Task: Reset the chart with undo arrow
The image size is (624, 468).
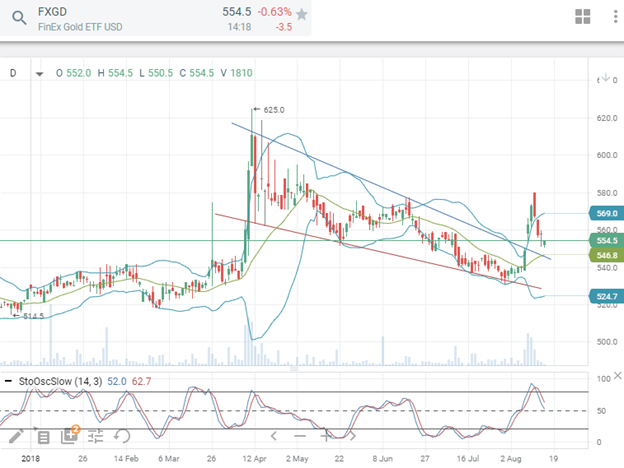Action: coord(122,436)
